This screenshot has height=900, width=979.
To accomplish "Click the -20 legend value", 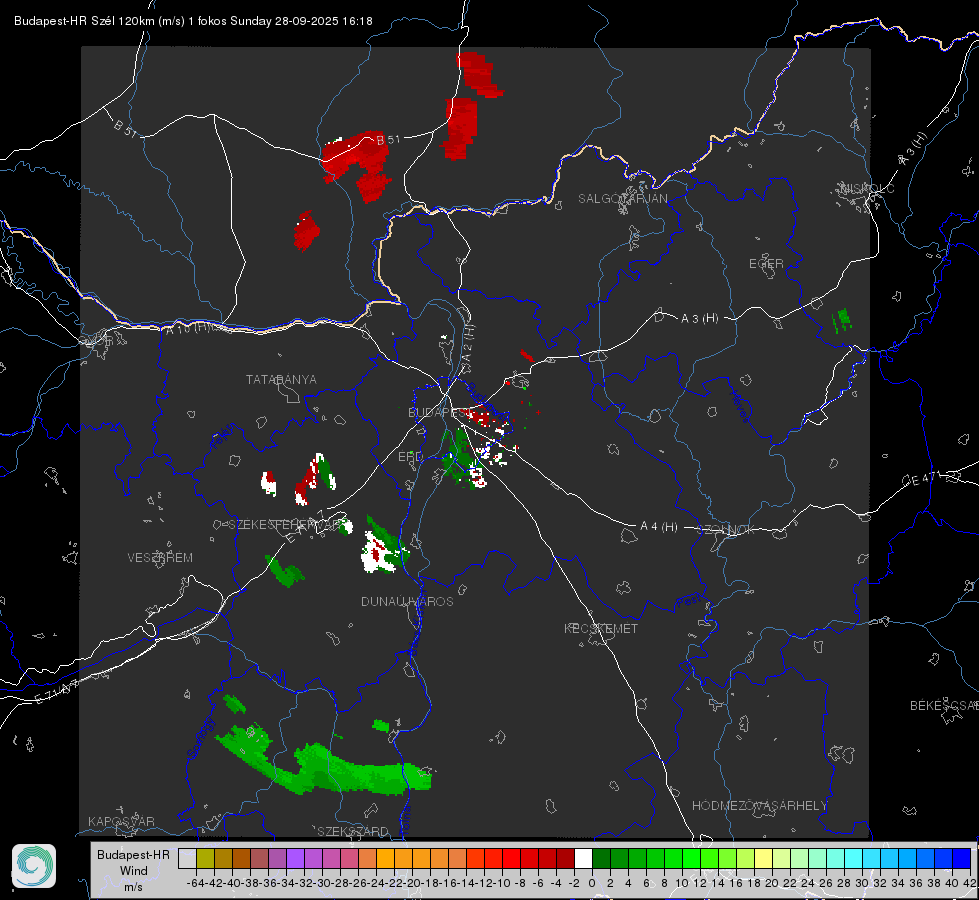I will (412, 883).
